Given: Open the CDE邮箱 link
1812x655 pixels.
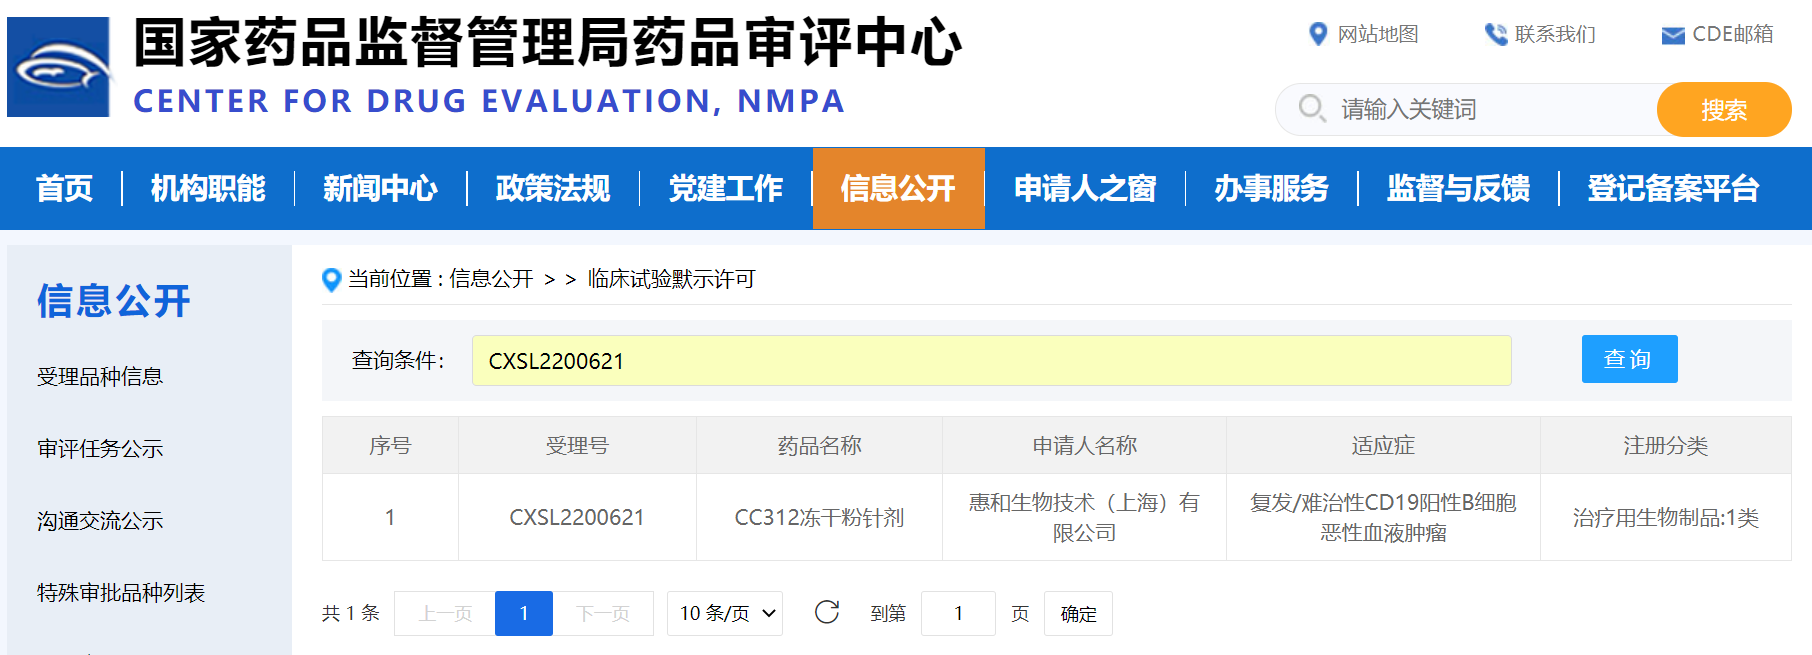Looking at the screenshot, I should click(1733, 34).
